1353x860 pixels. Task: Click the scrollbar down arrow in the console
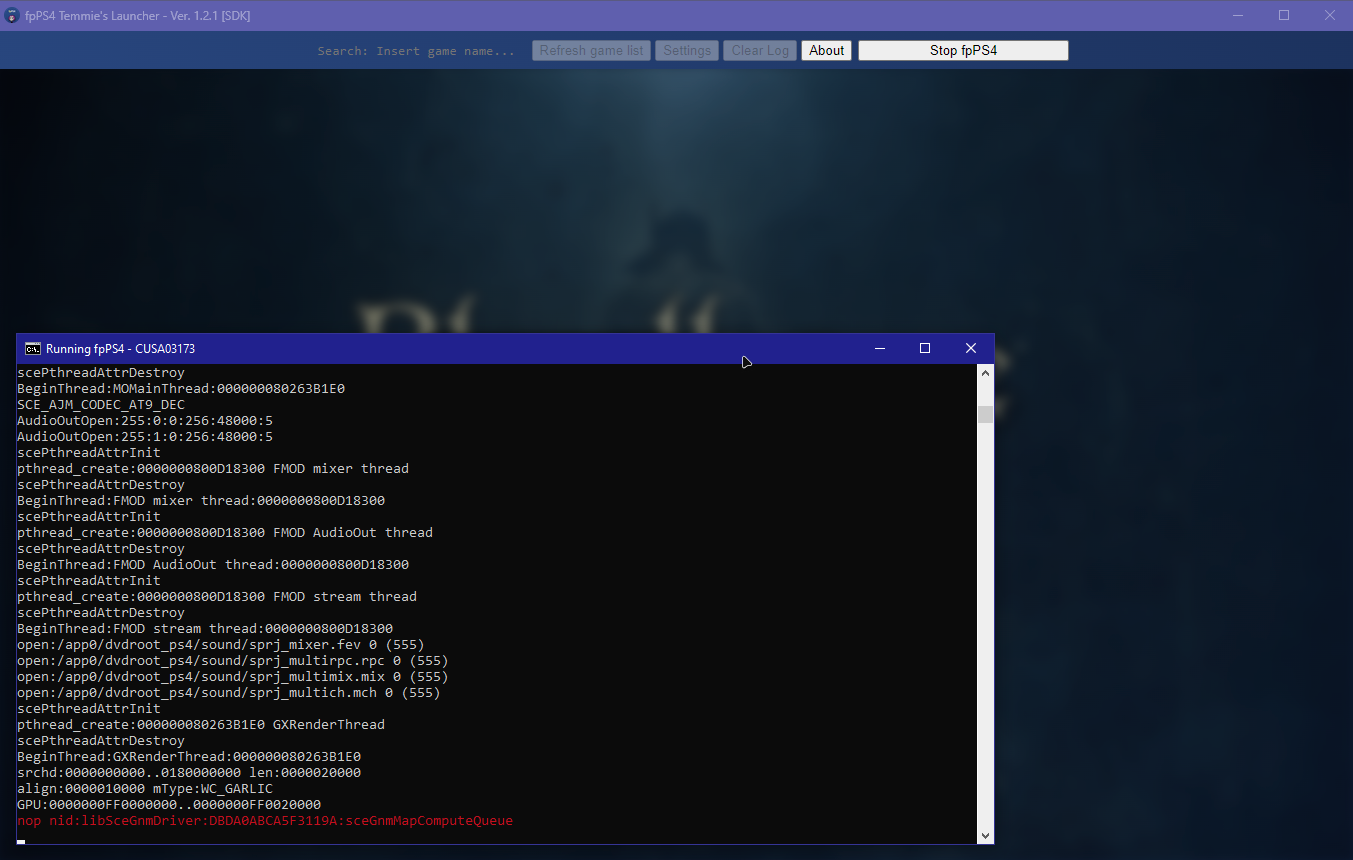985,835
